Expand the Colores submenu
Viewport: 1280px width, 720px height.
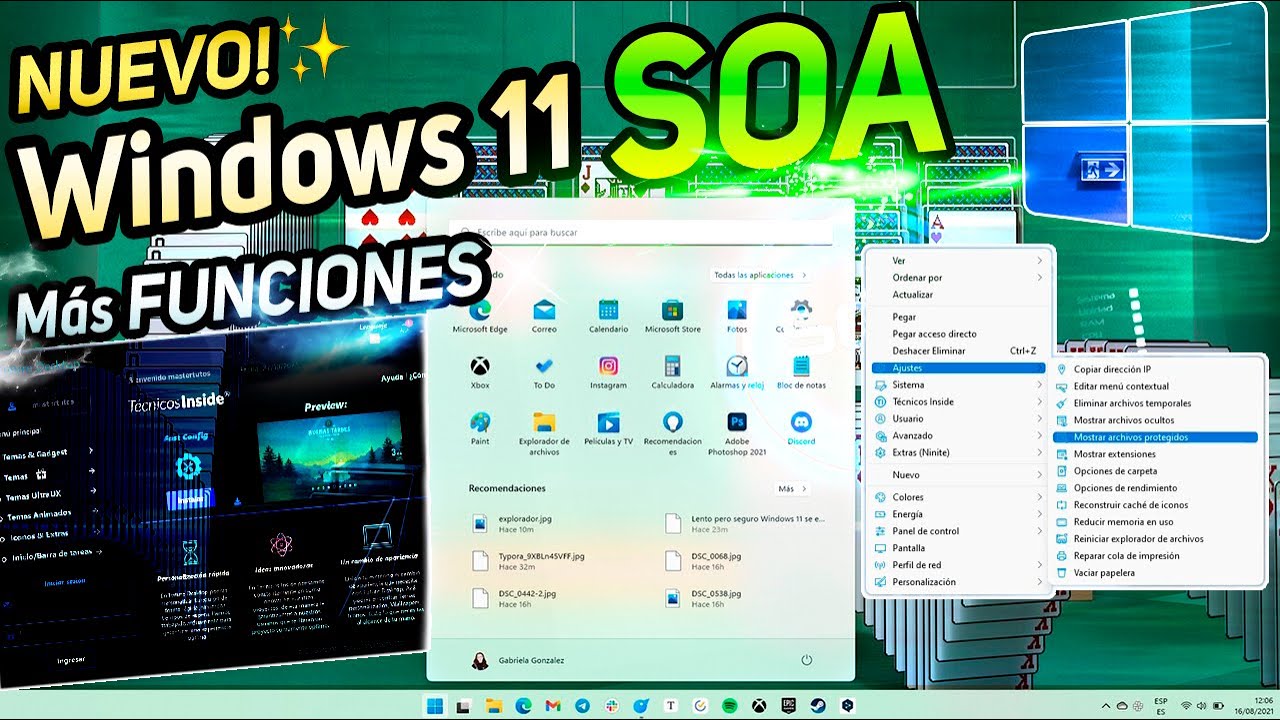(958, 497)
